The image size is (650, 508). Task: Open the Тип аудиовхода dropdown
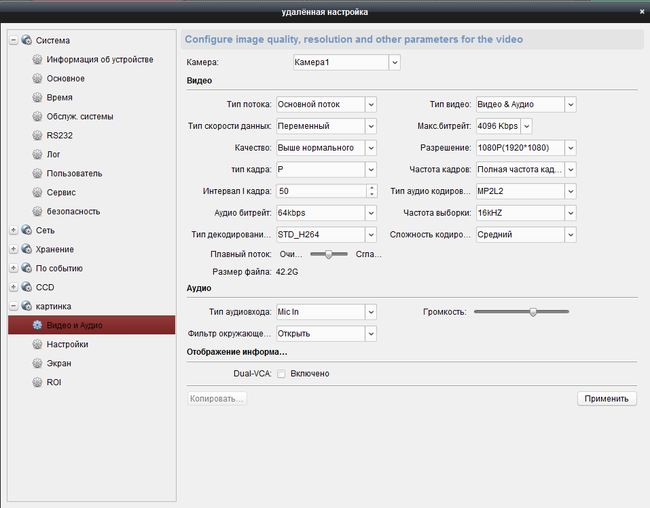point(371,312)
